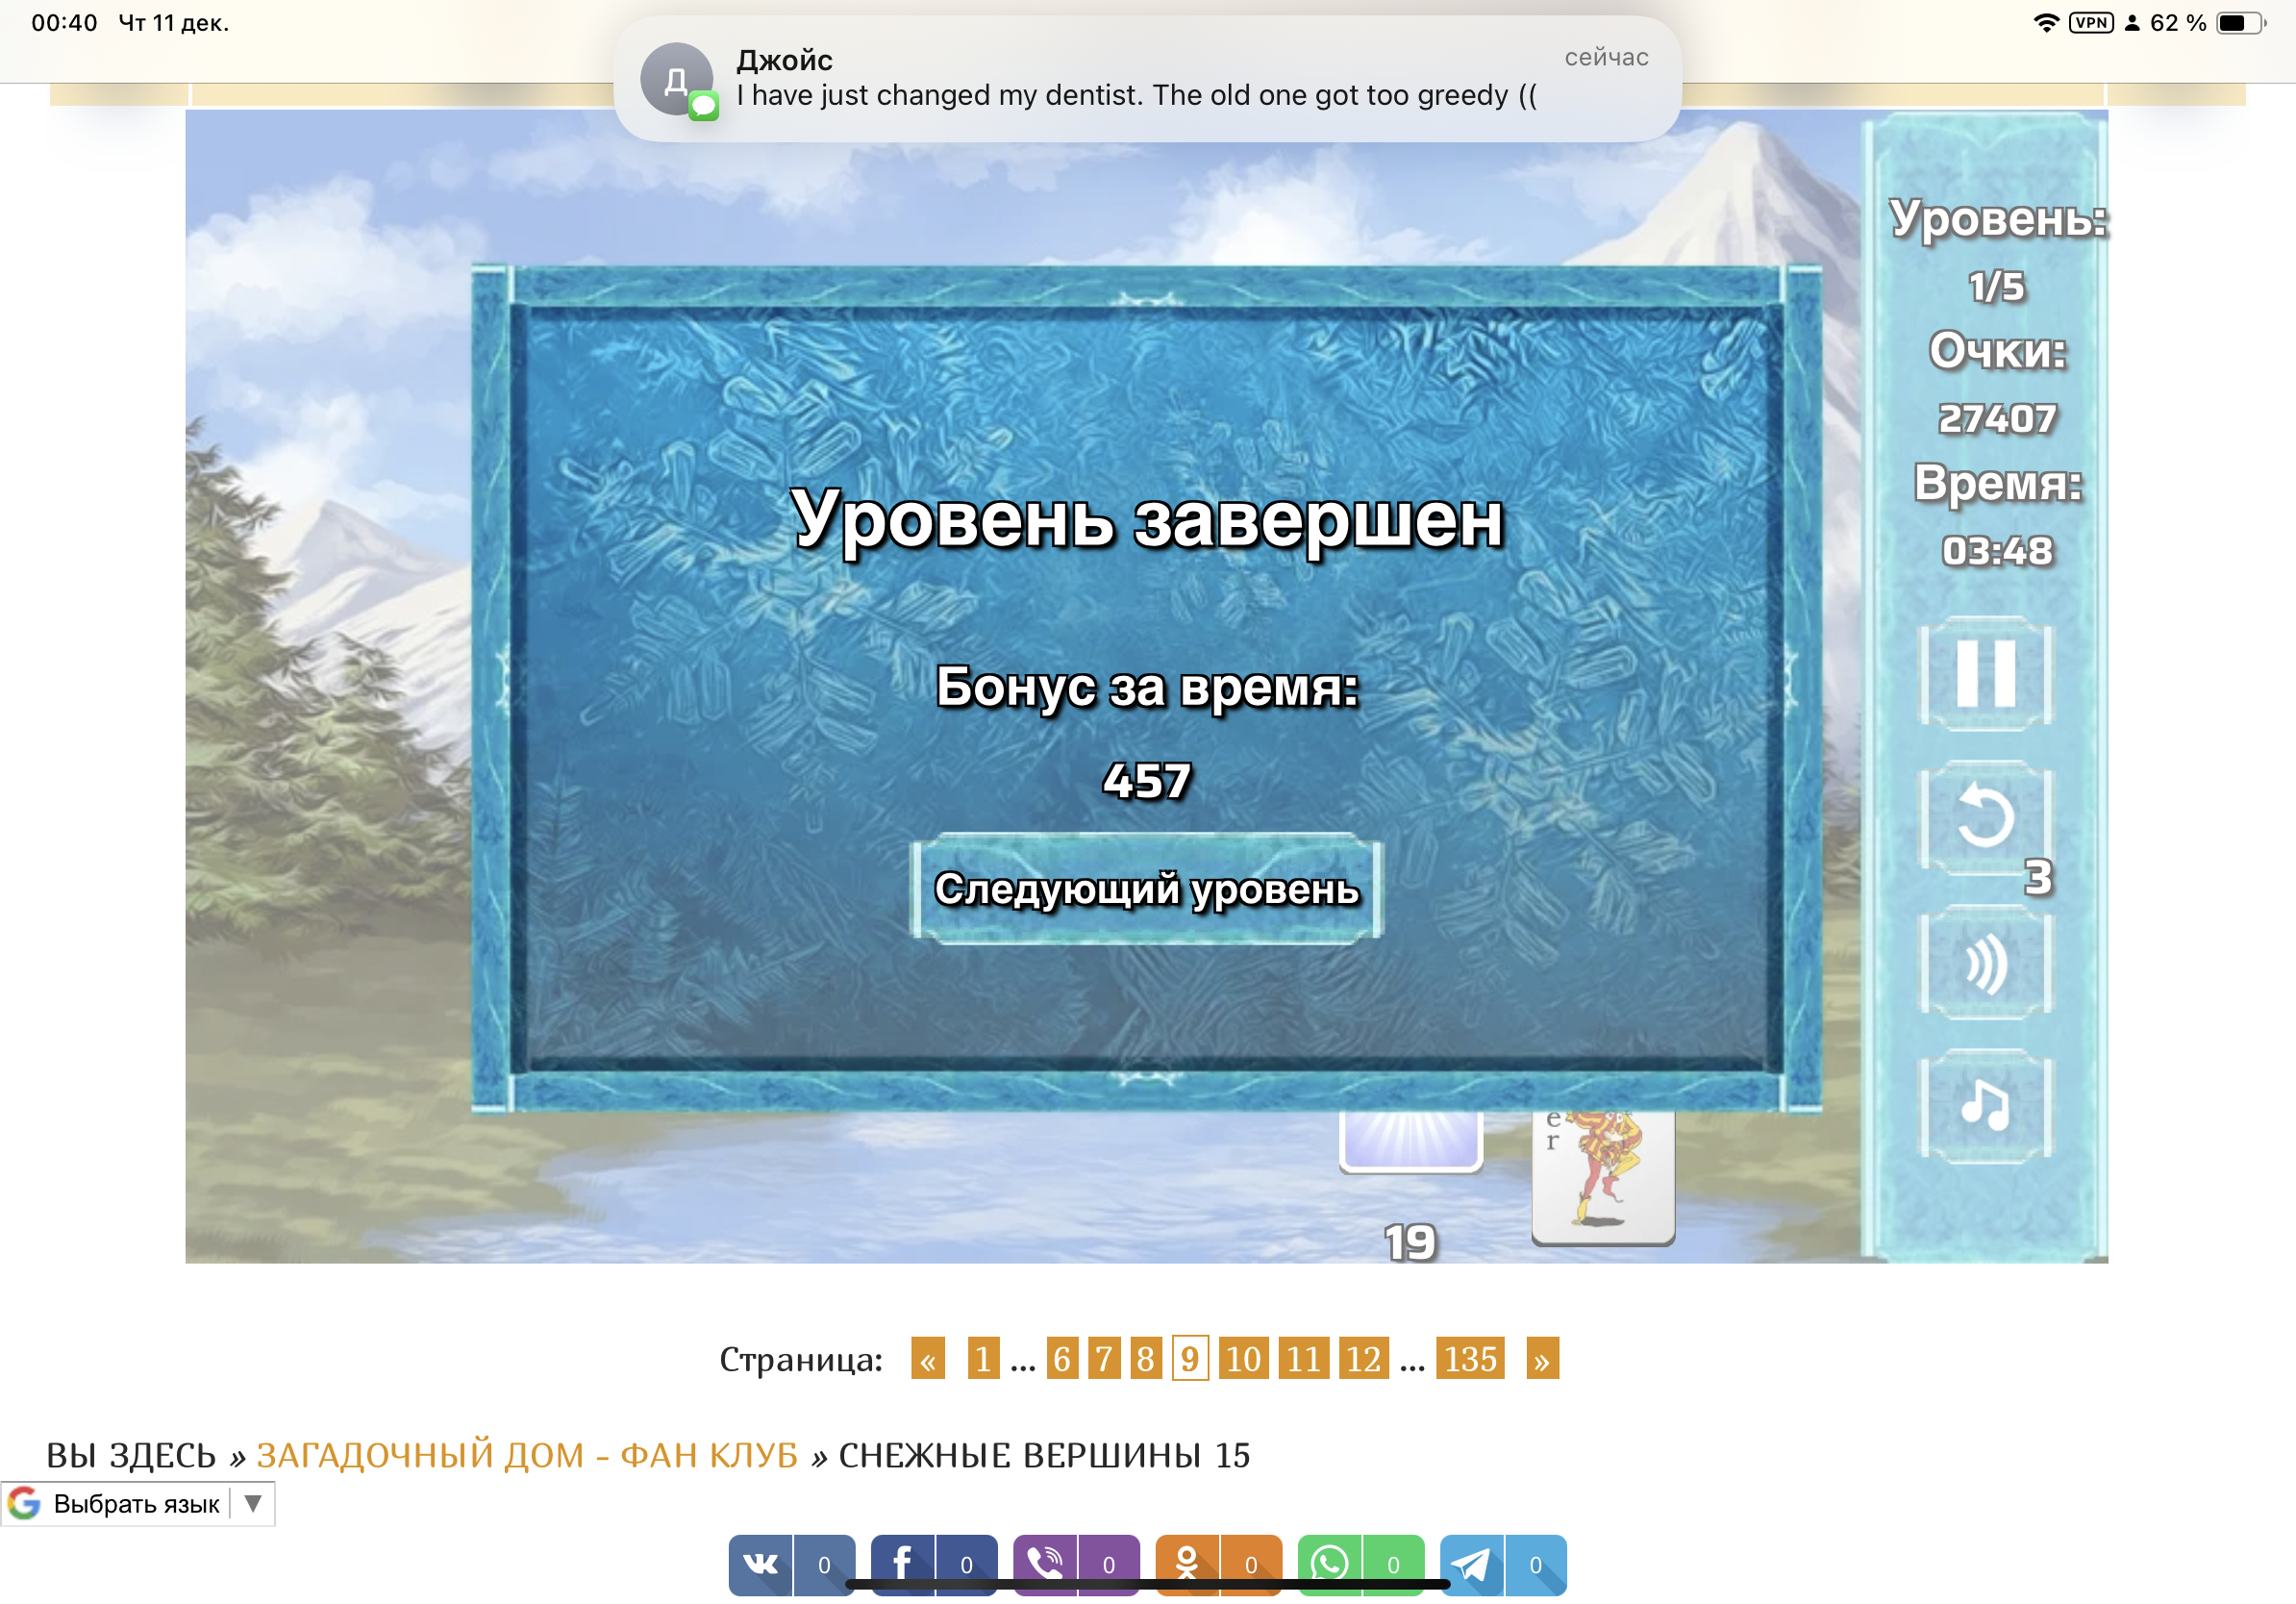
Task: Open Загадочный дом - фан клуб link
Action: (527, 1455)
